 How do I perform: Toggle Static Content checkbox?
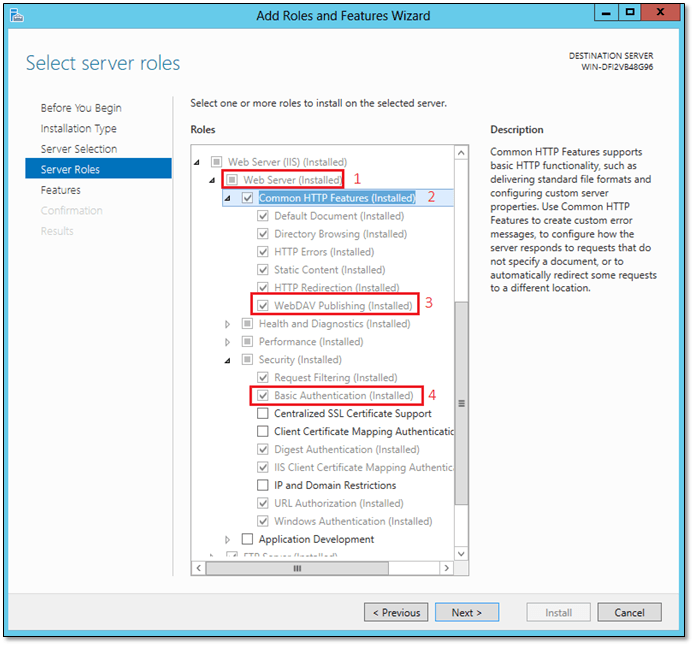pos(263,269)
